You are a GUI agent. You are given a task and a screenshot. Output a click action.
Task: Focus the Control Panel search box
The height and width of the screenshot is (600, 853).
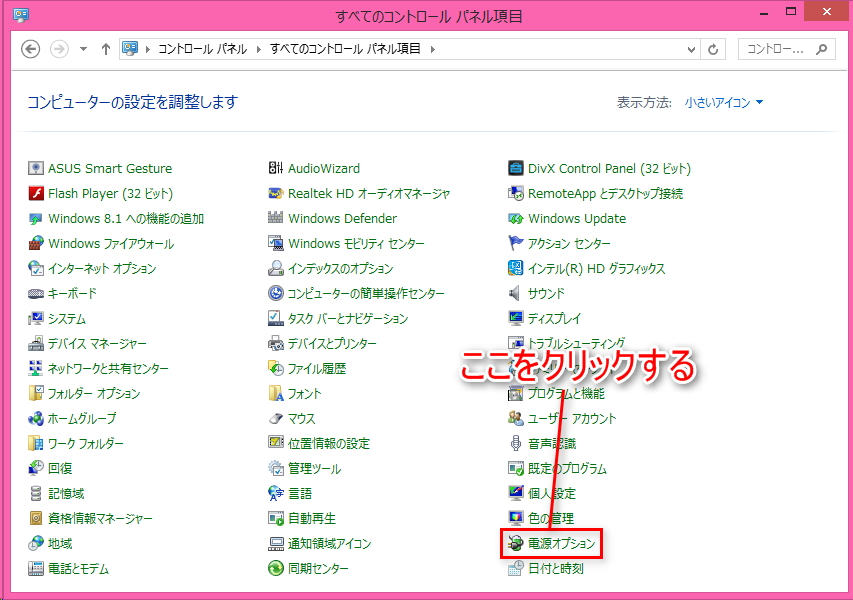787,50
